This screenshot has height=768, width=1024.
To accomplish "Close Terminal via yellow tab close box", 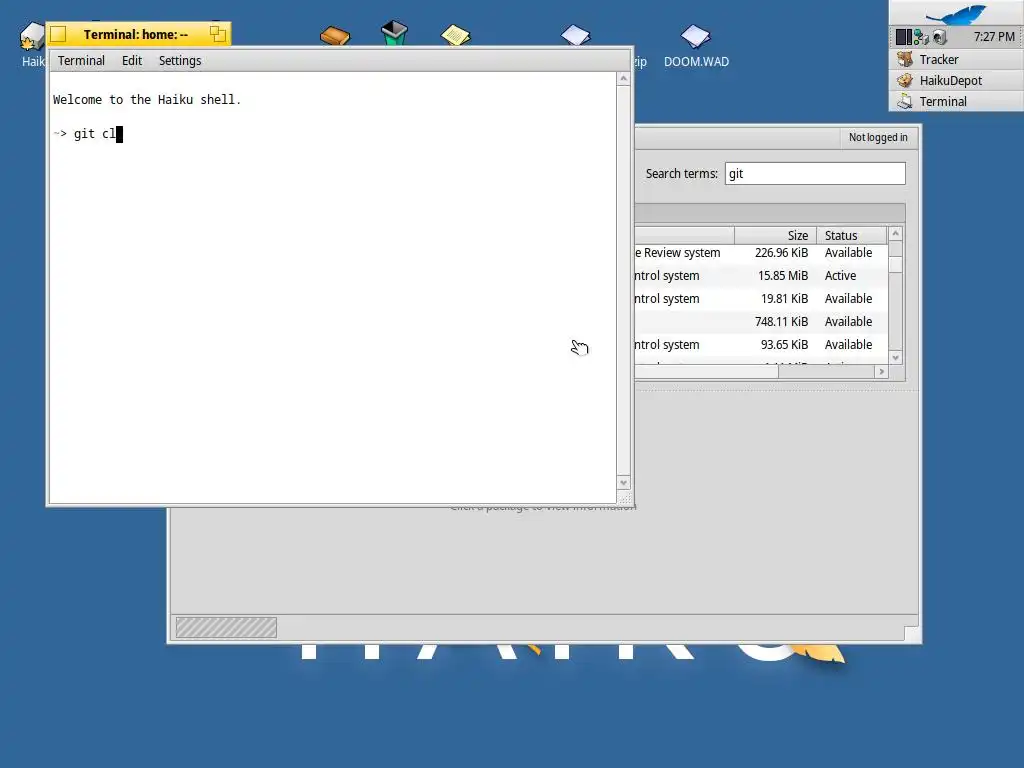I will pos(58,34).
